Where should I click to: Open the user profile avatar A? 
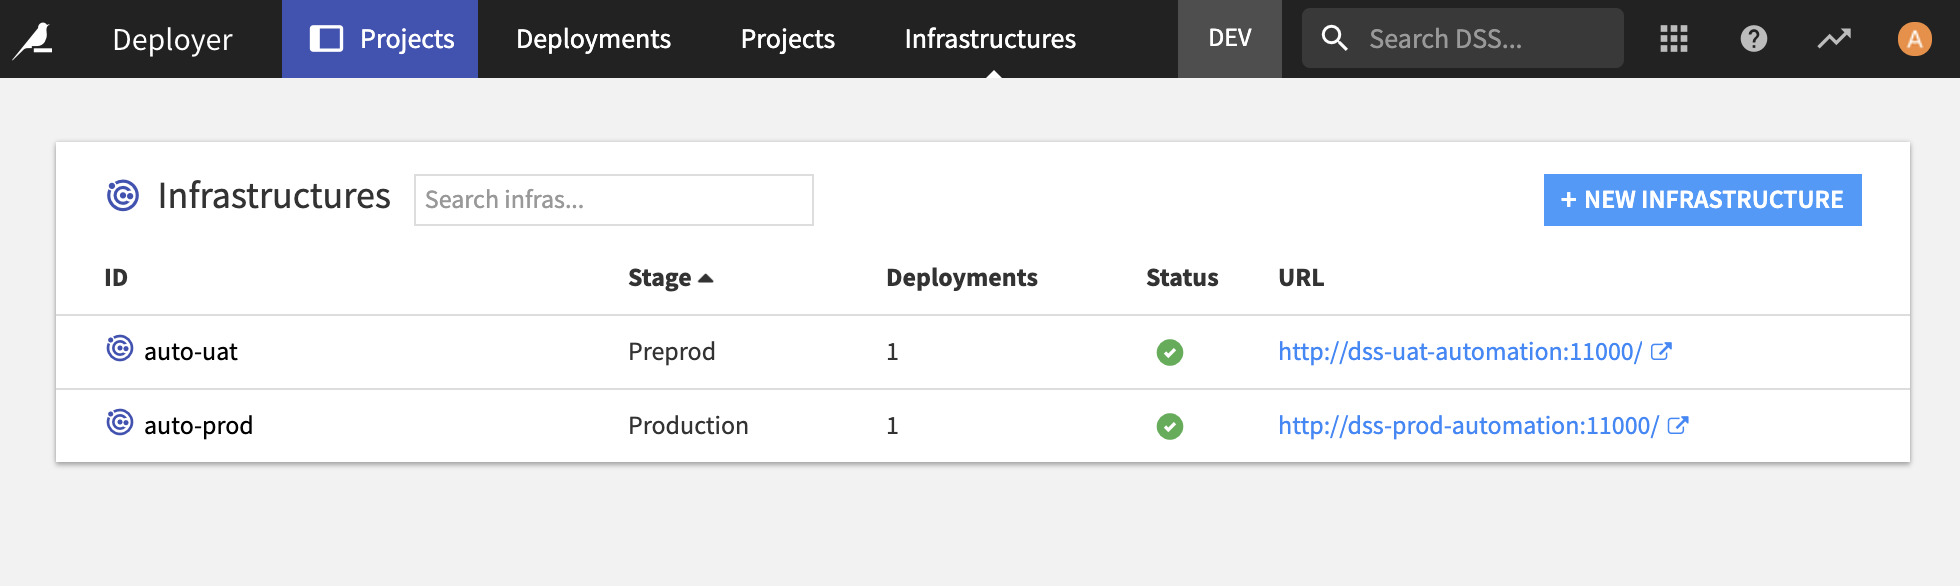(1914, 39)
